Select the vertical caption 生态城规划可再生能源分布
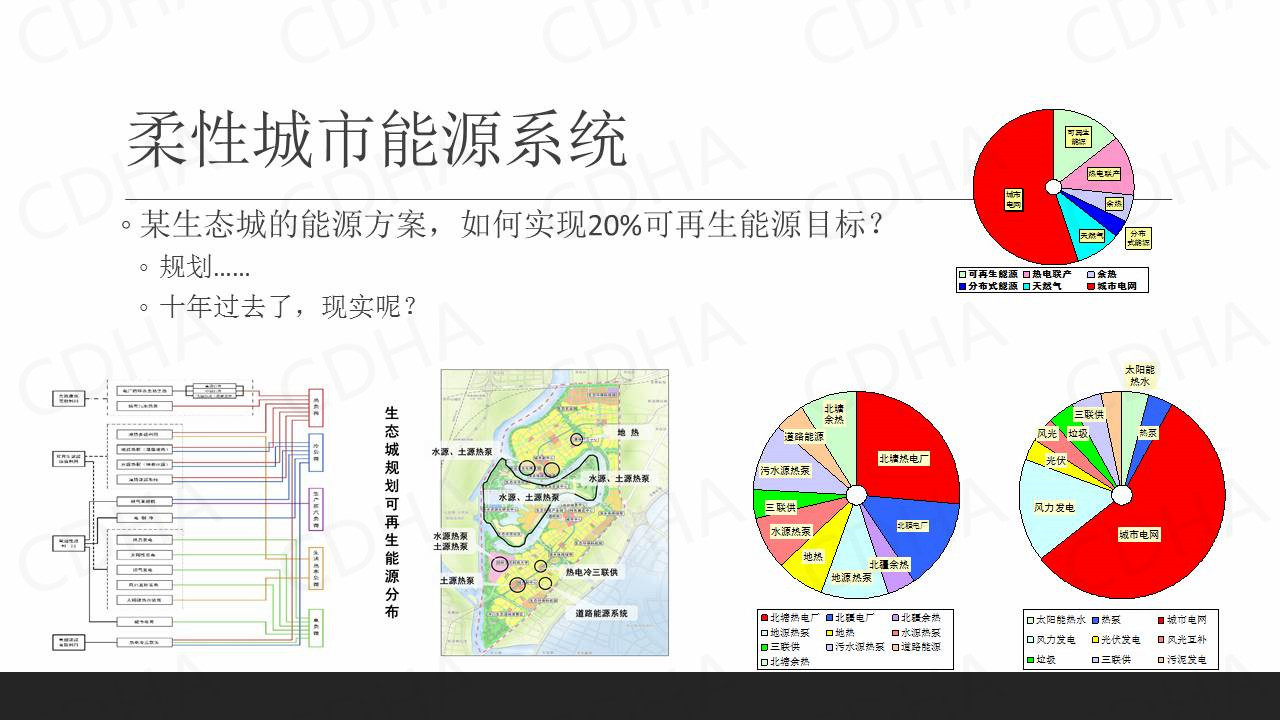This screenshot has height=720, width=1280. point(392,512)
